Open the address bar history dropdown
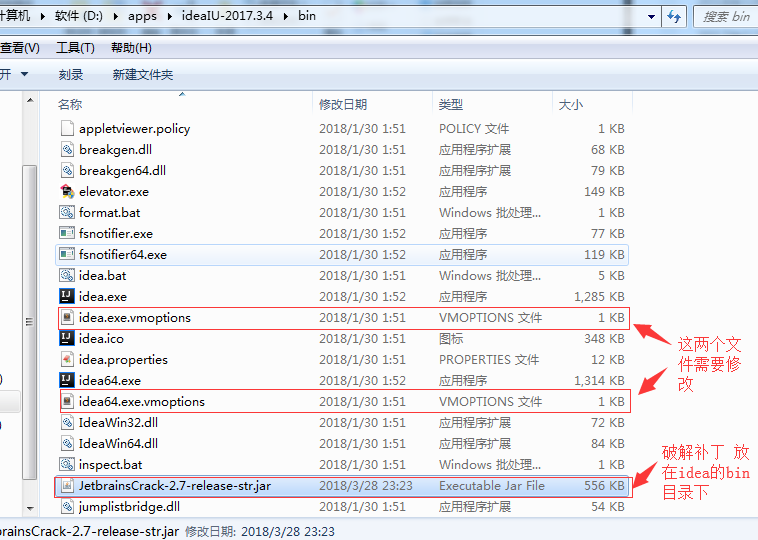This screenshot has height=540, width=758. pos(652,17)
